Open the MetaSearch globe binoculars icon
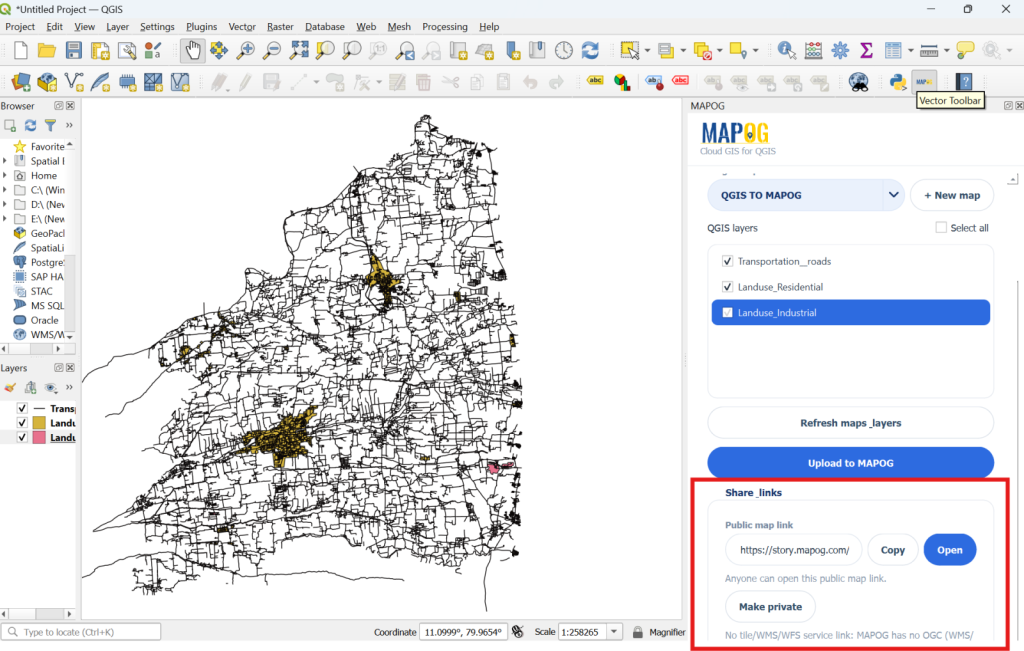 [x=858, y=82]
